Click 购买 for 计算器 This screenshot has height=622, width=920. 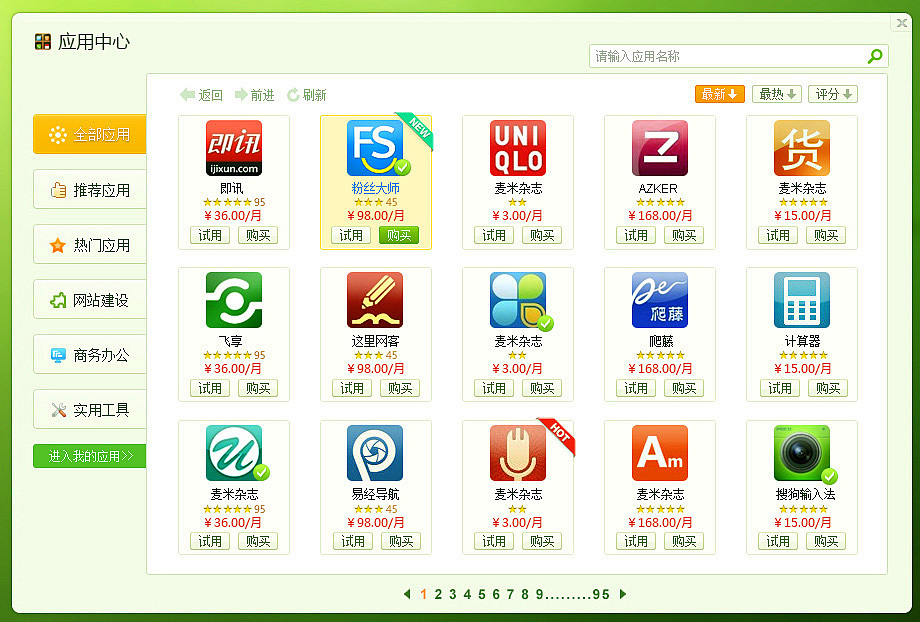tap(828, 388)
